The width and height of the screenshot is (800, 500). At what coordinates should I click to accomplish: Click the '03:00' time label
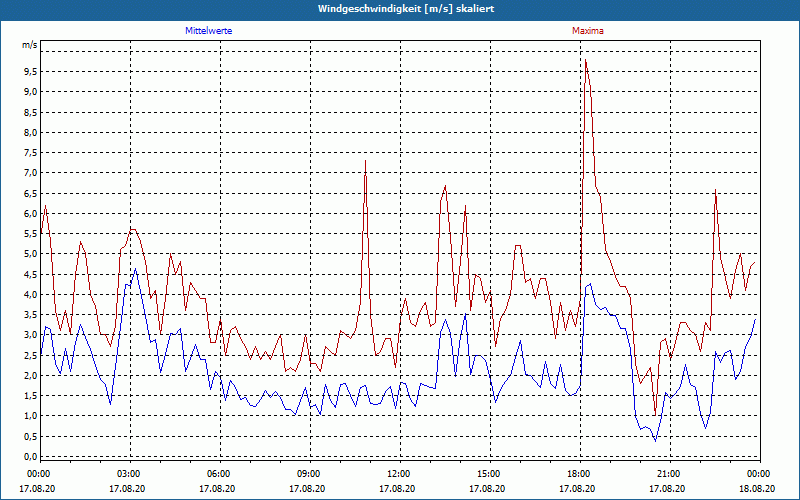click(x=128, y=474)
